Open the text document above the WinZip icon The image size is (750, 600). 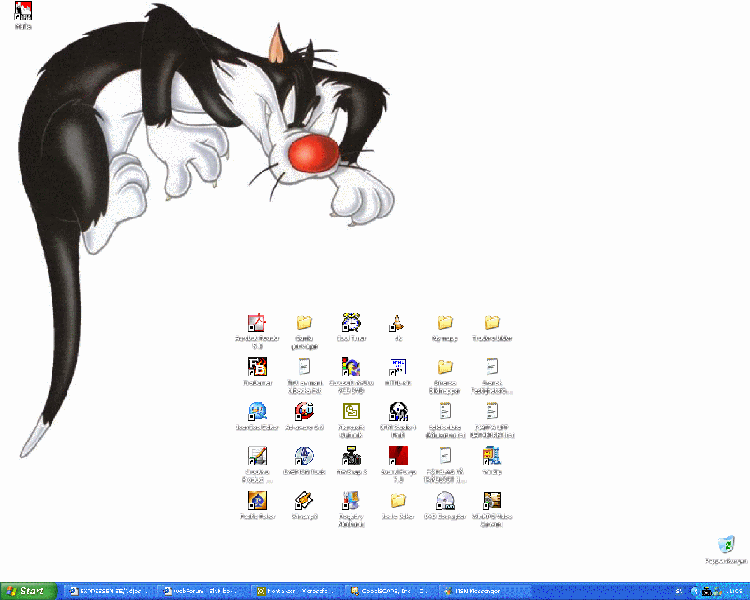(x=492, y=411)
